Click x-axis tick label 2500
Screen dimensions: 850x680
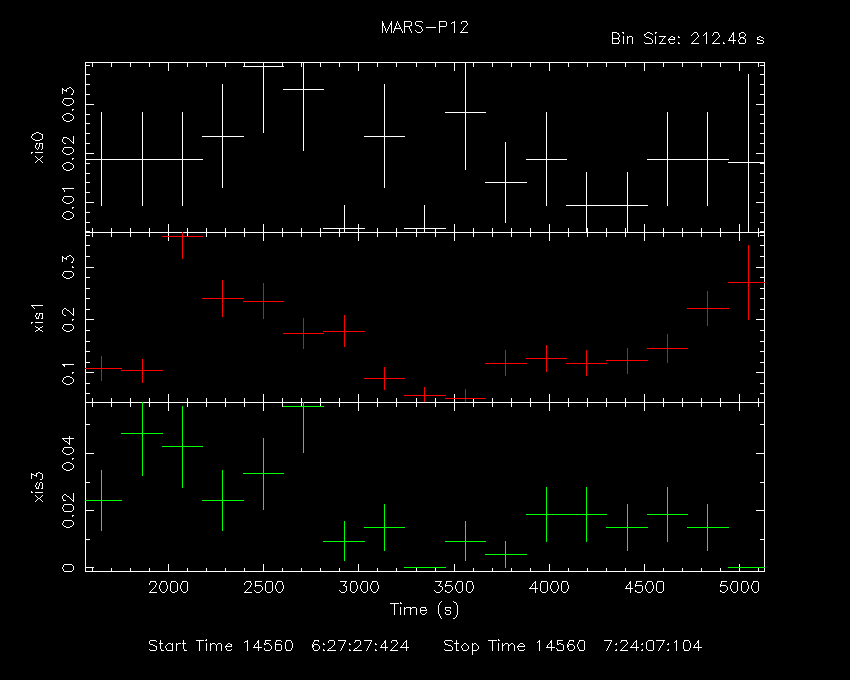coord(263,587)
